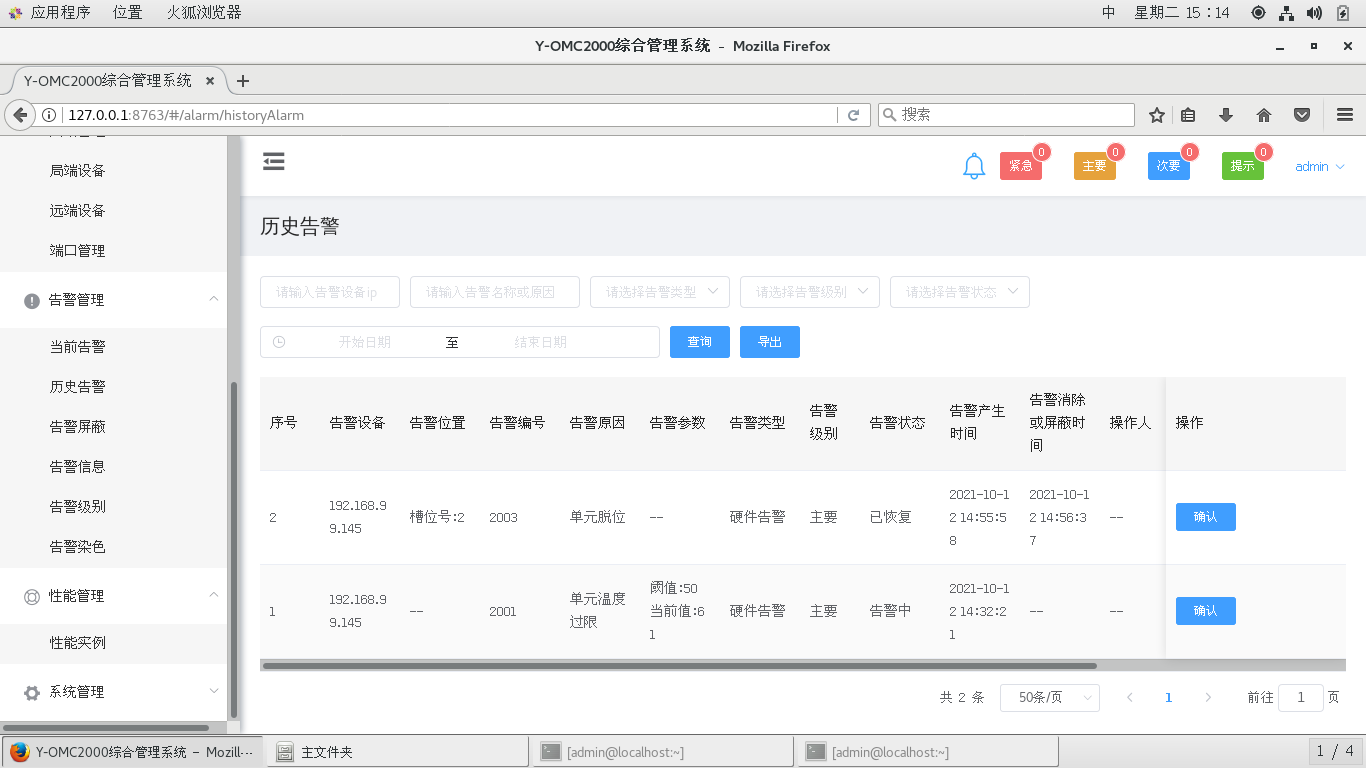
Task: Collapse sidebar using the hamburger menu icon
Action: tap(274, 161)
